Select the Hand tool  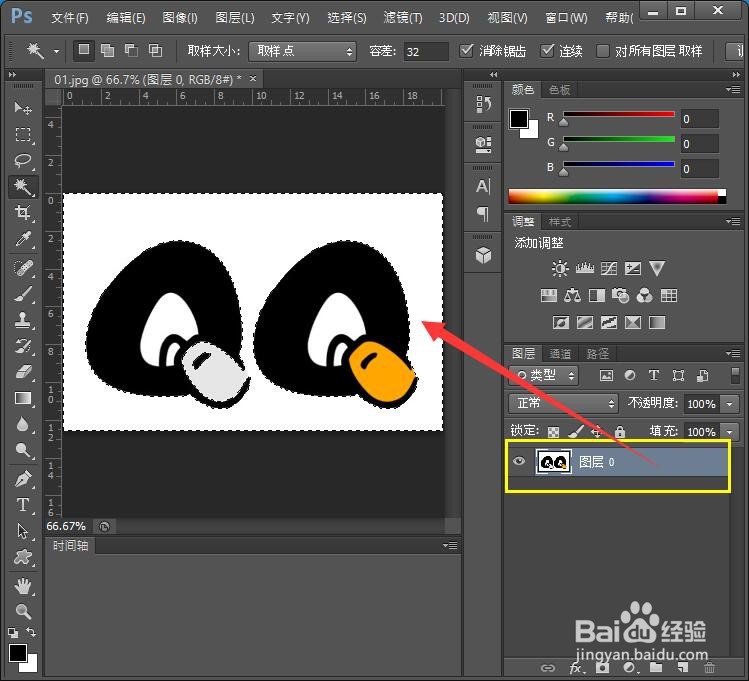click(x=22, y=586)
